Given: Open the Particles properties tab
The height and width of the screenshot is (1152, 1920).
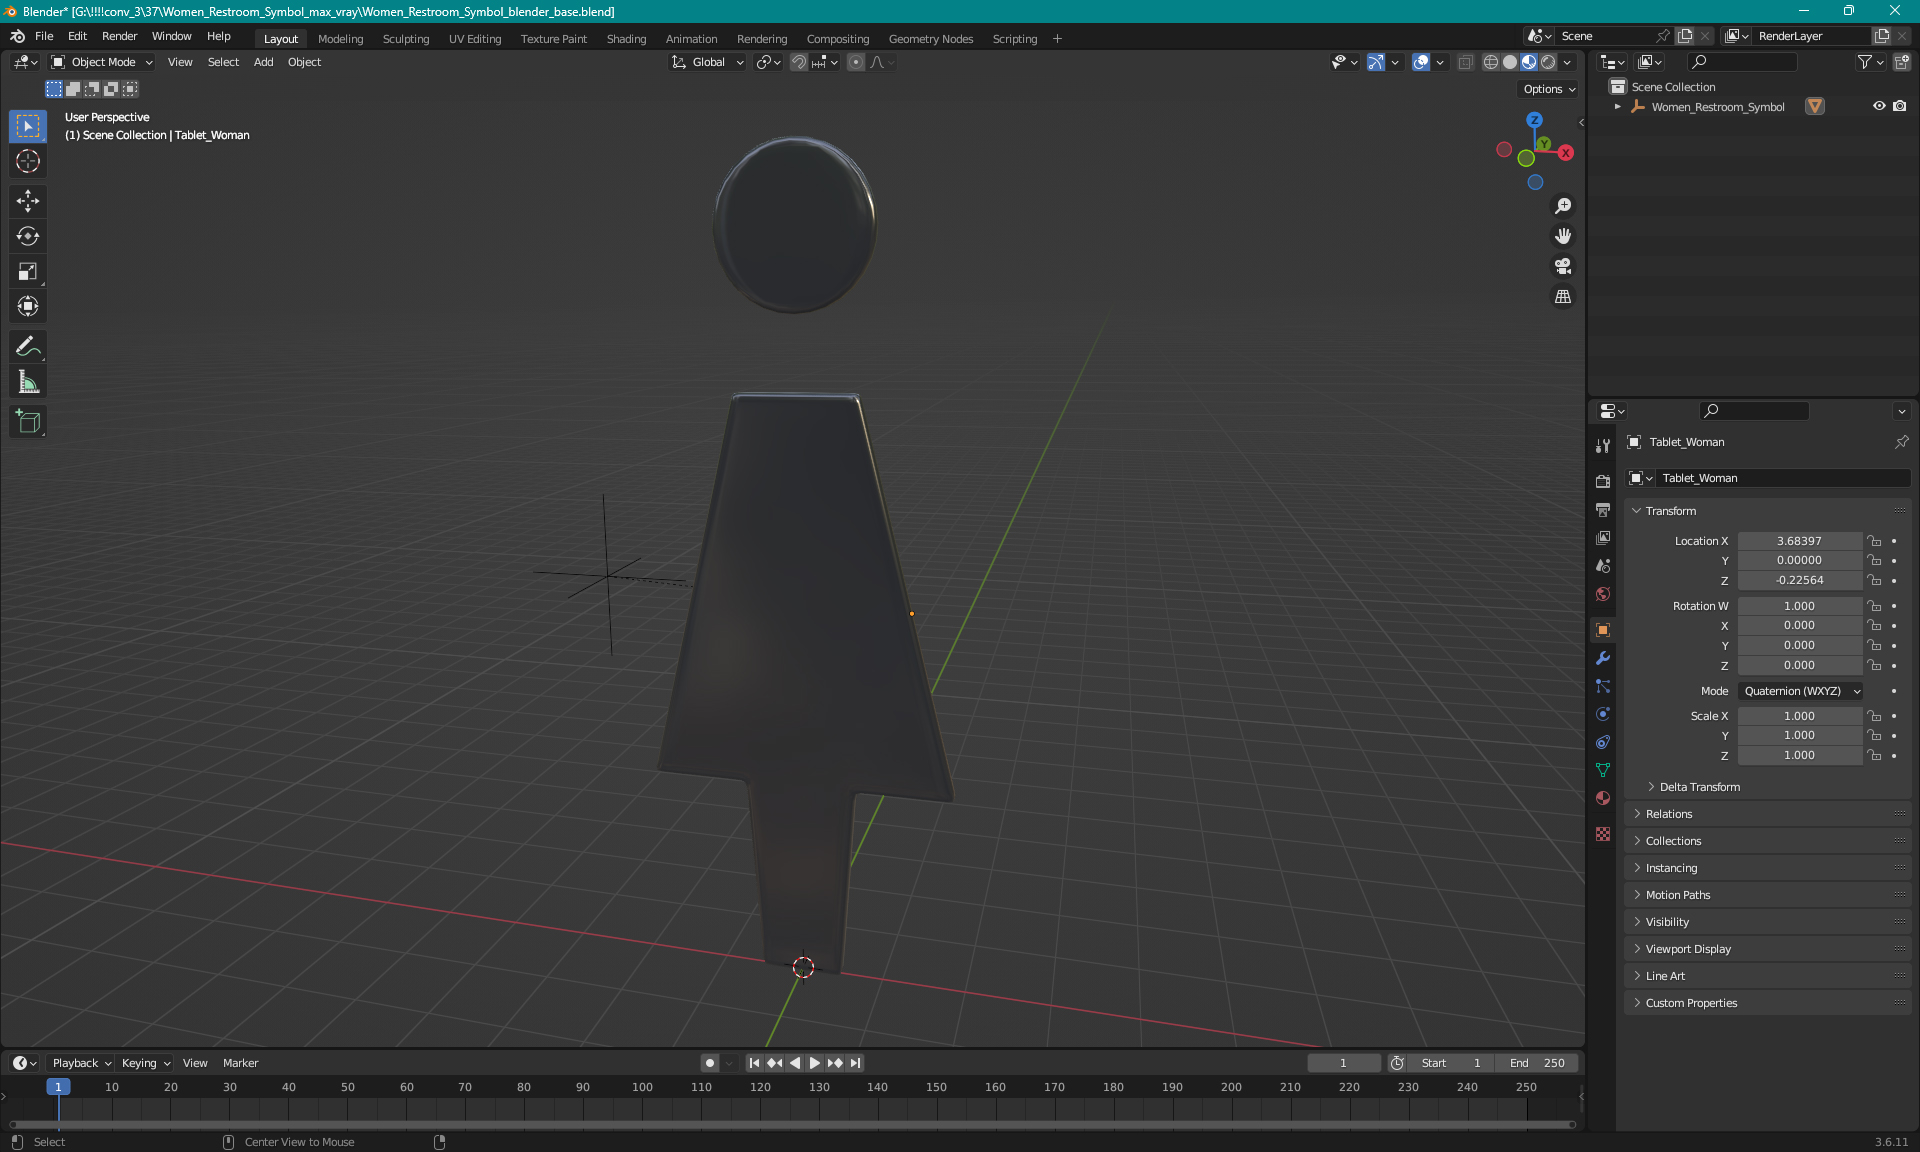Looking at the screenshot, I should tap(1603, 686).
